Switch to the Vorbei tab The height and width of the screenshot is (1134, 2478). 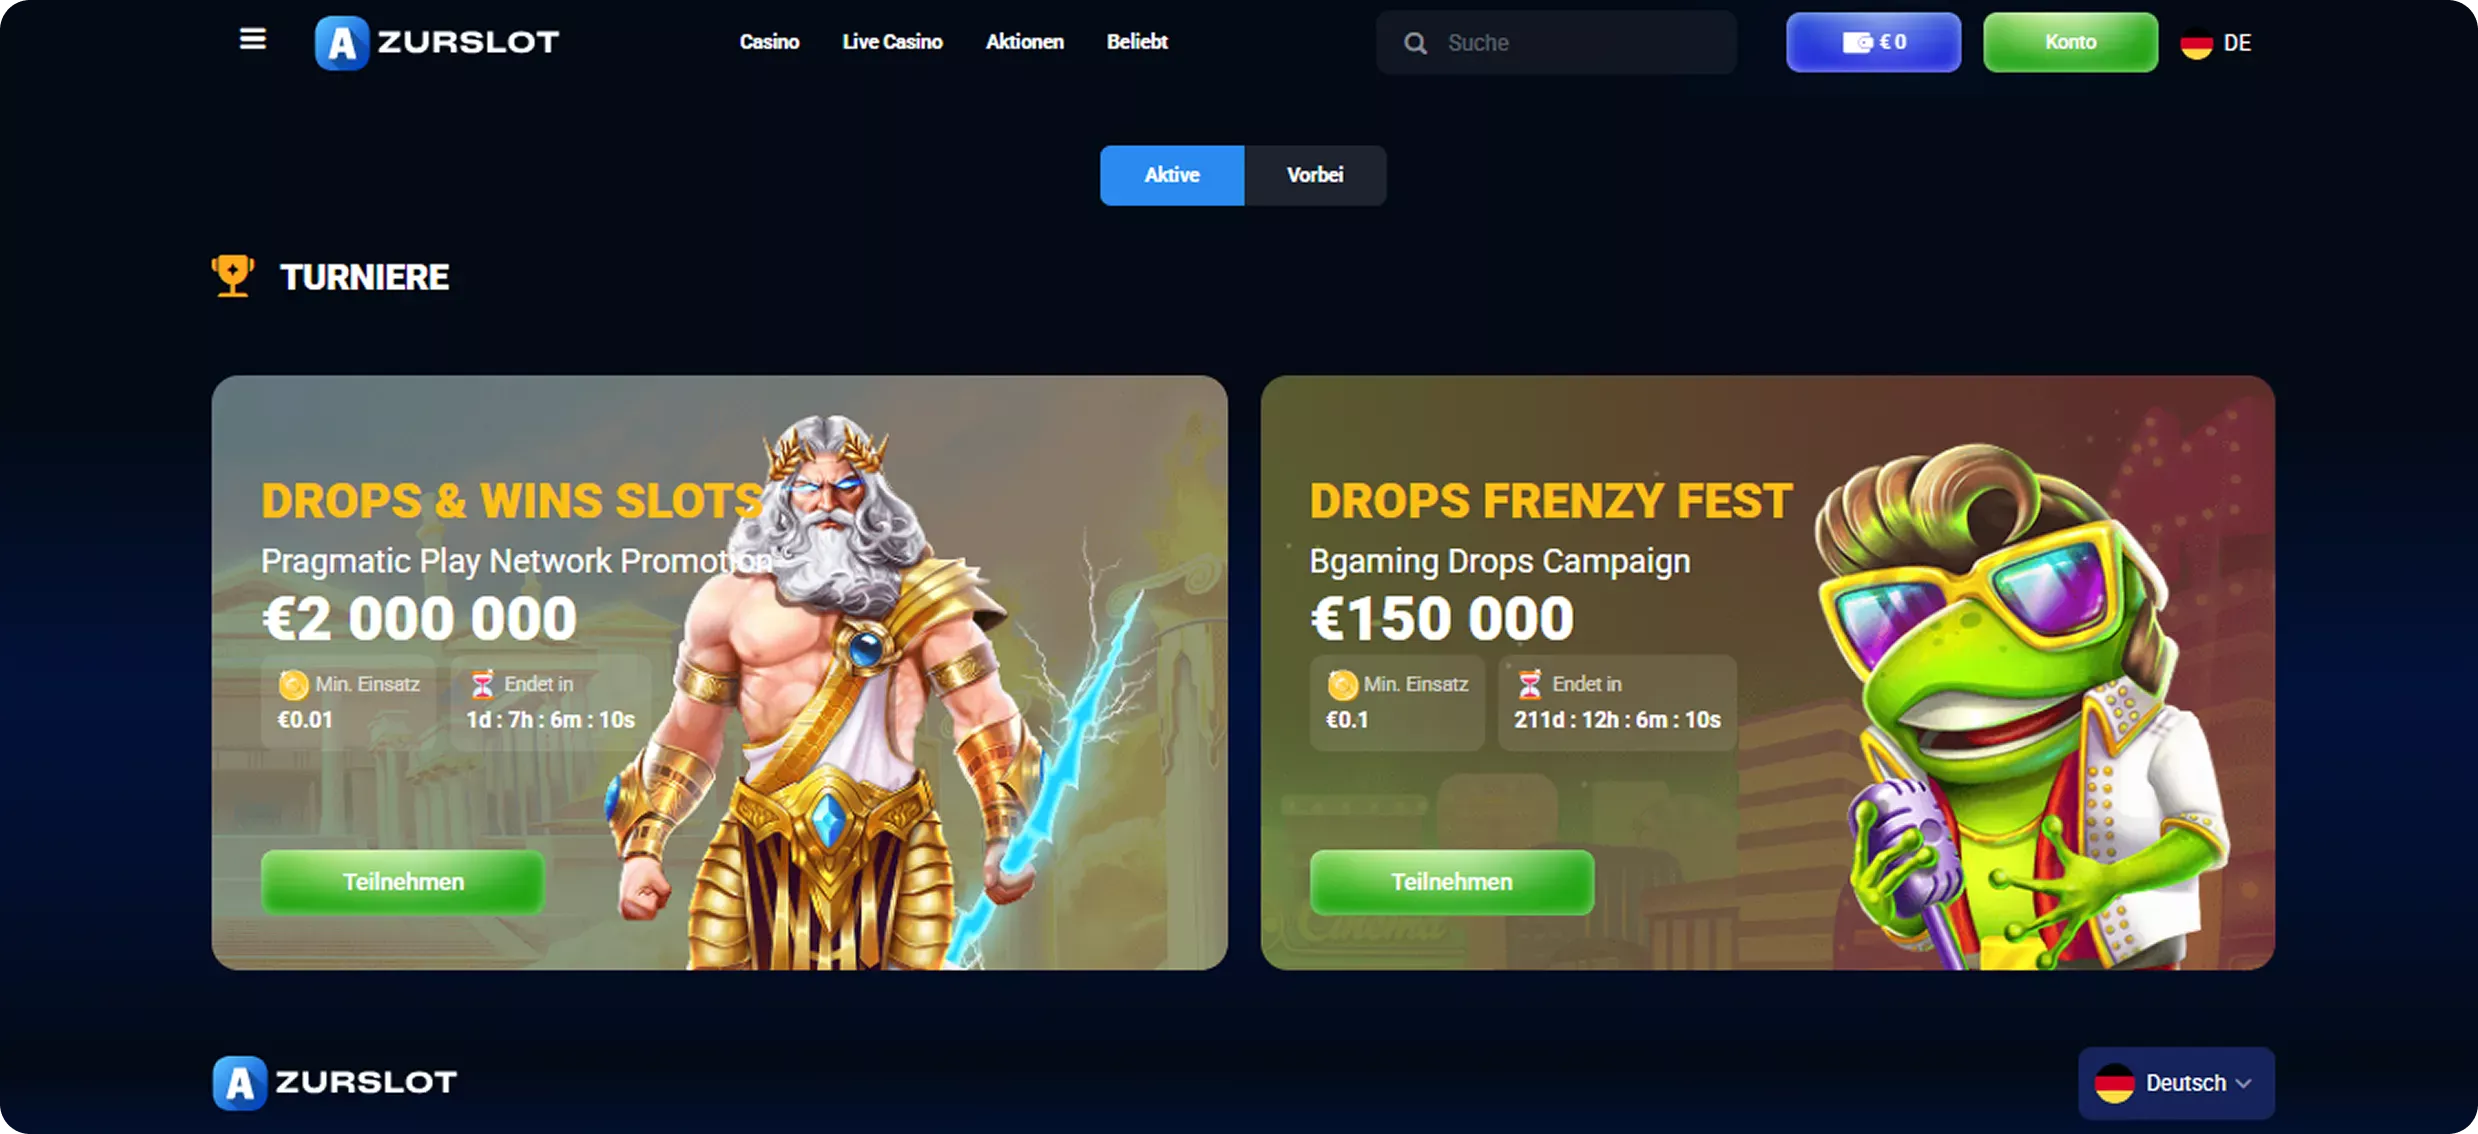pos(1315,175)
